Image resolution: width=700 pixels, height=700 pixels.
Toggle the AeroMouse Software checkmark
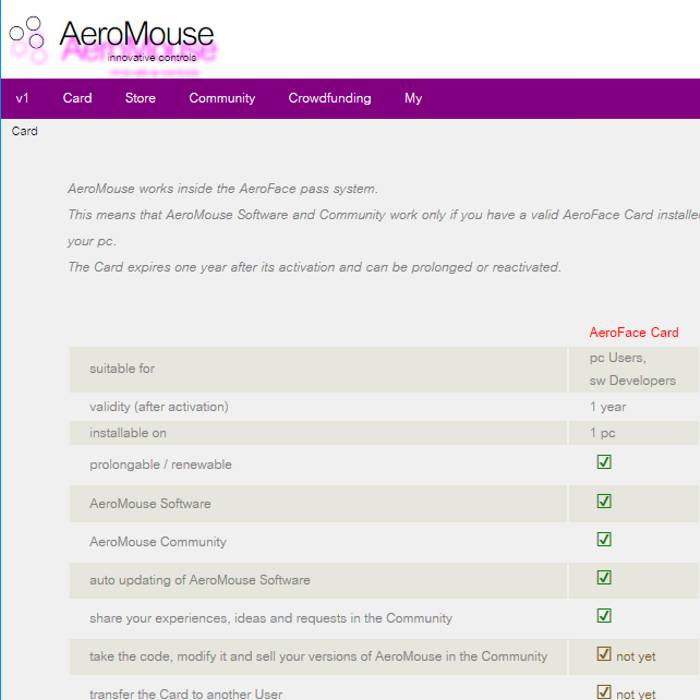[x=604, y=501]
